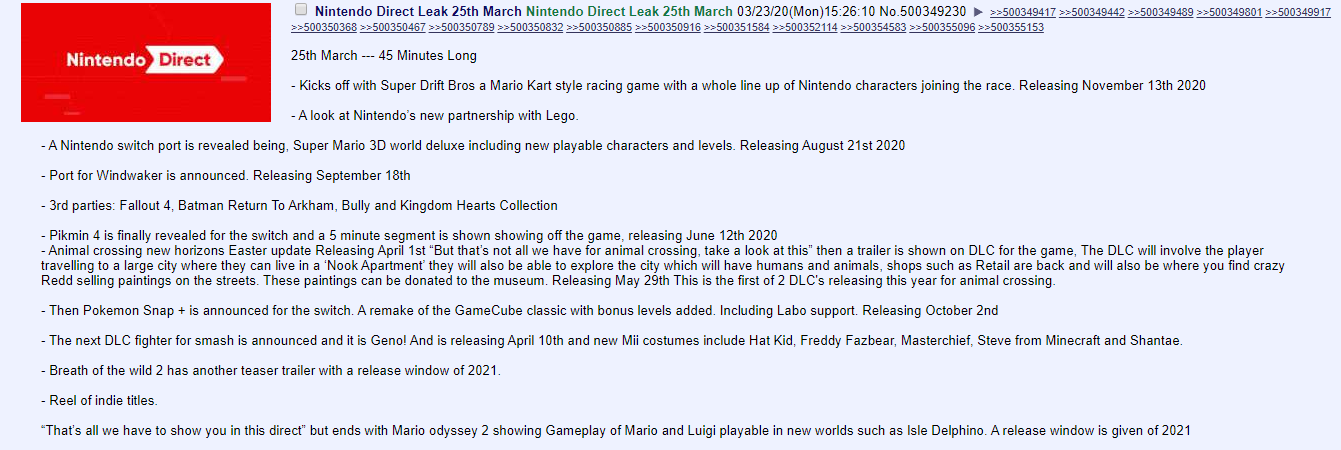Follow backlink >>500354583
The image size is (1341, 450).
(x=874, y=27)
